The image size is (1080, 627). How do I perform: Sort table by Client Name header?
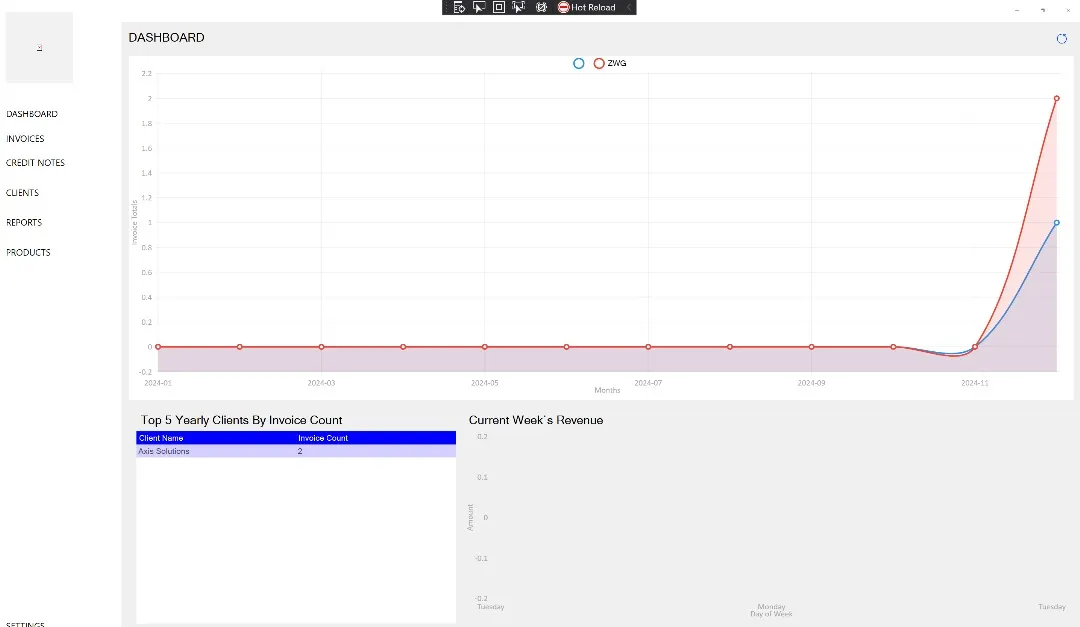pos(216,438)
